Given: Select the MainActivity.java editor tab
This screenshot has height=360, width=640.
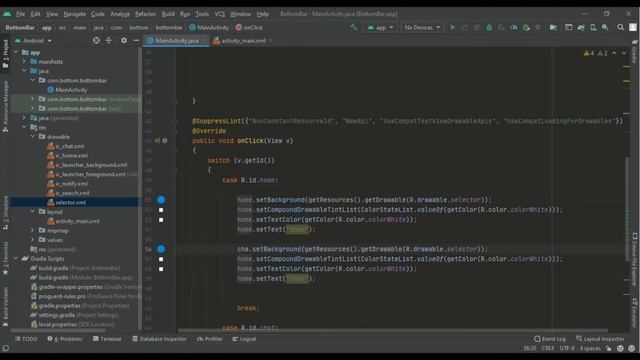Looking at the screenshot, I should pyautogui.click(x=176, y=40).
